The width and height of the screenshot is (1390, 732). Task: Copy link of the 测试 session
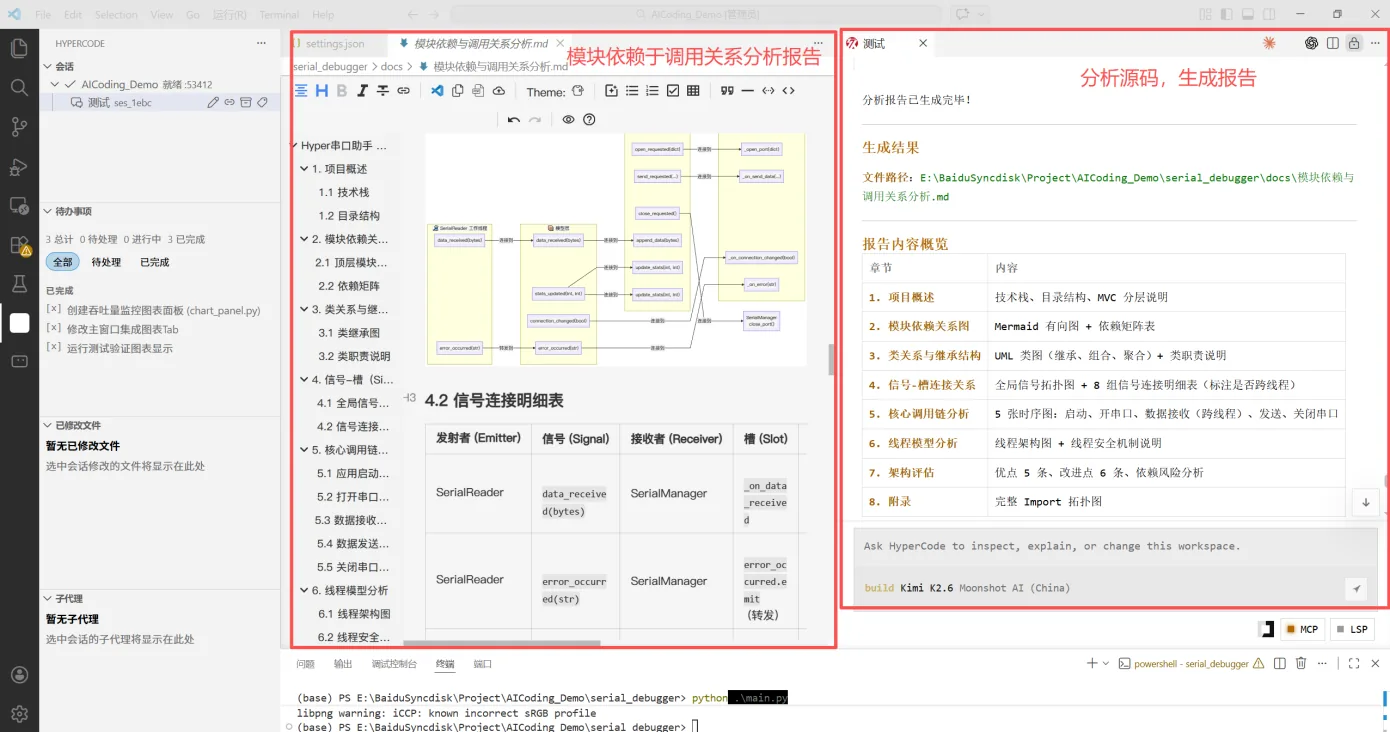coord(229,102)
